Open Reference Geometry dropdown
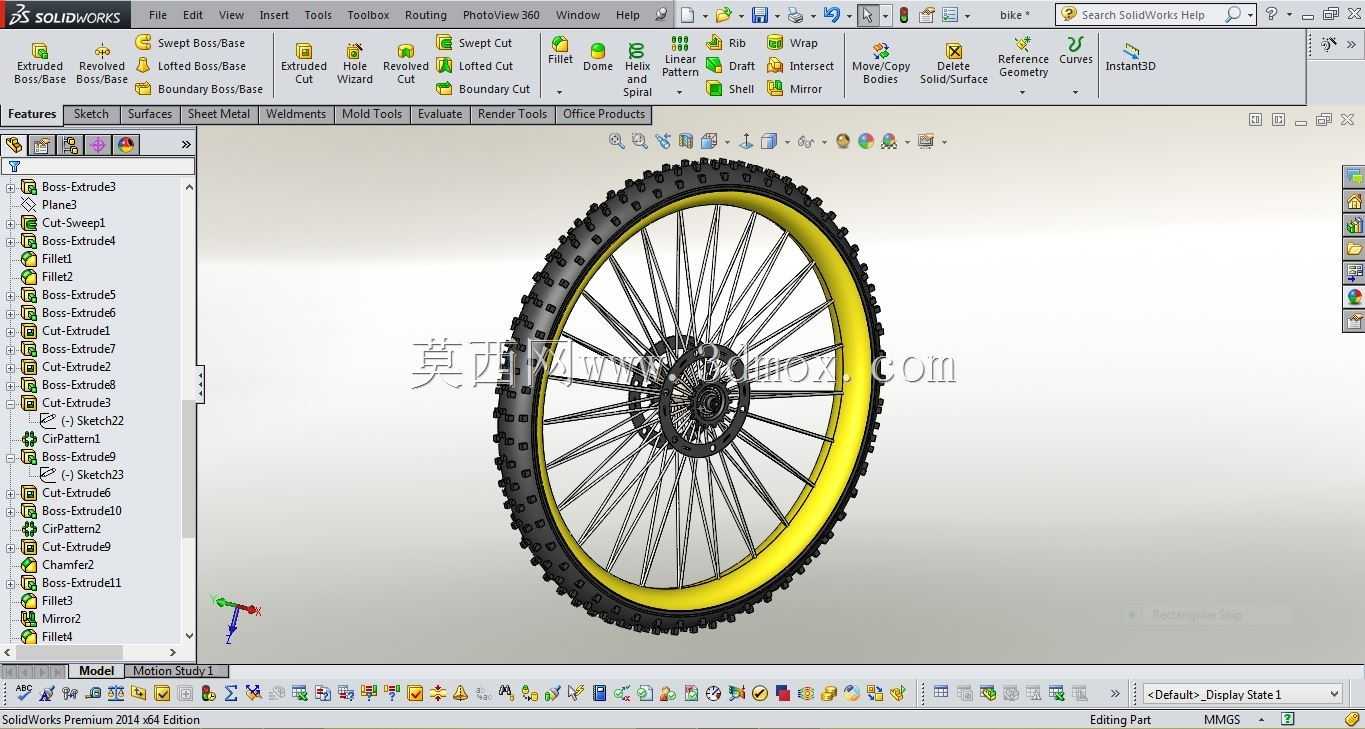 click(1023, 92)
